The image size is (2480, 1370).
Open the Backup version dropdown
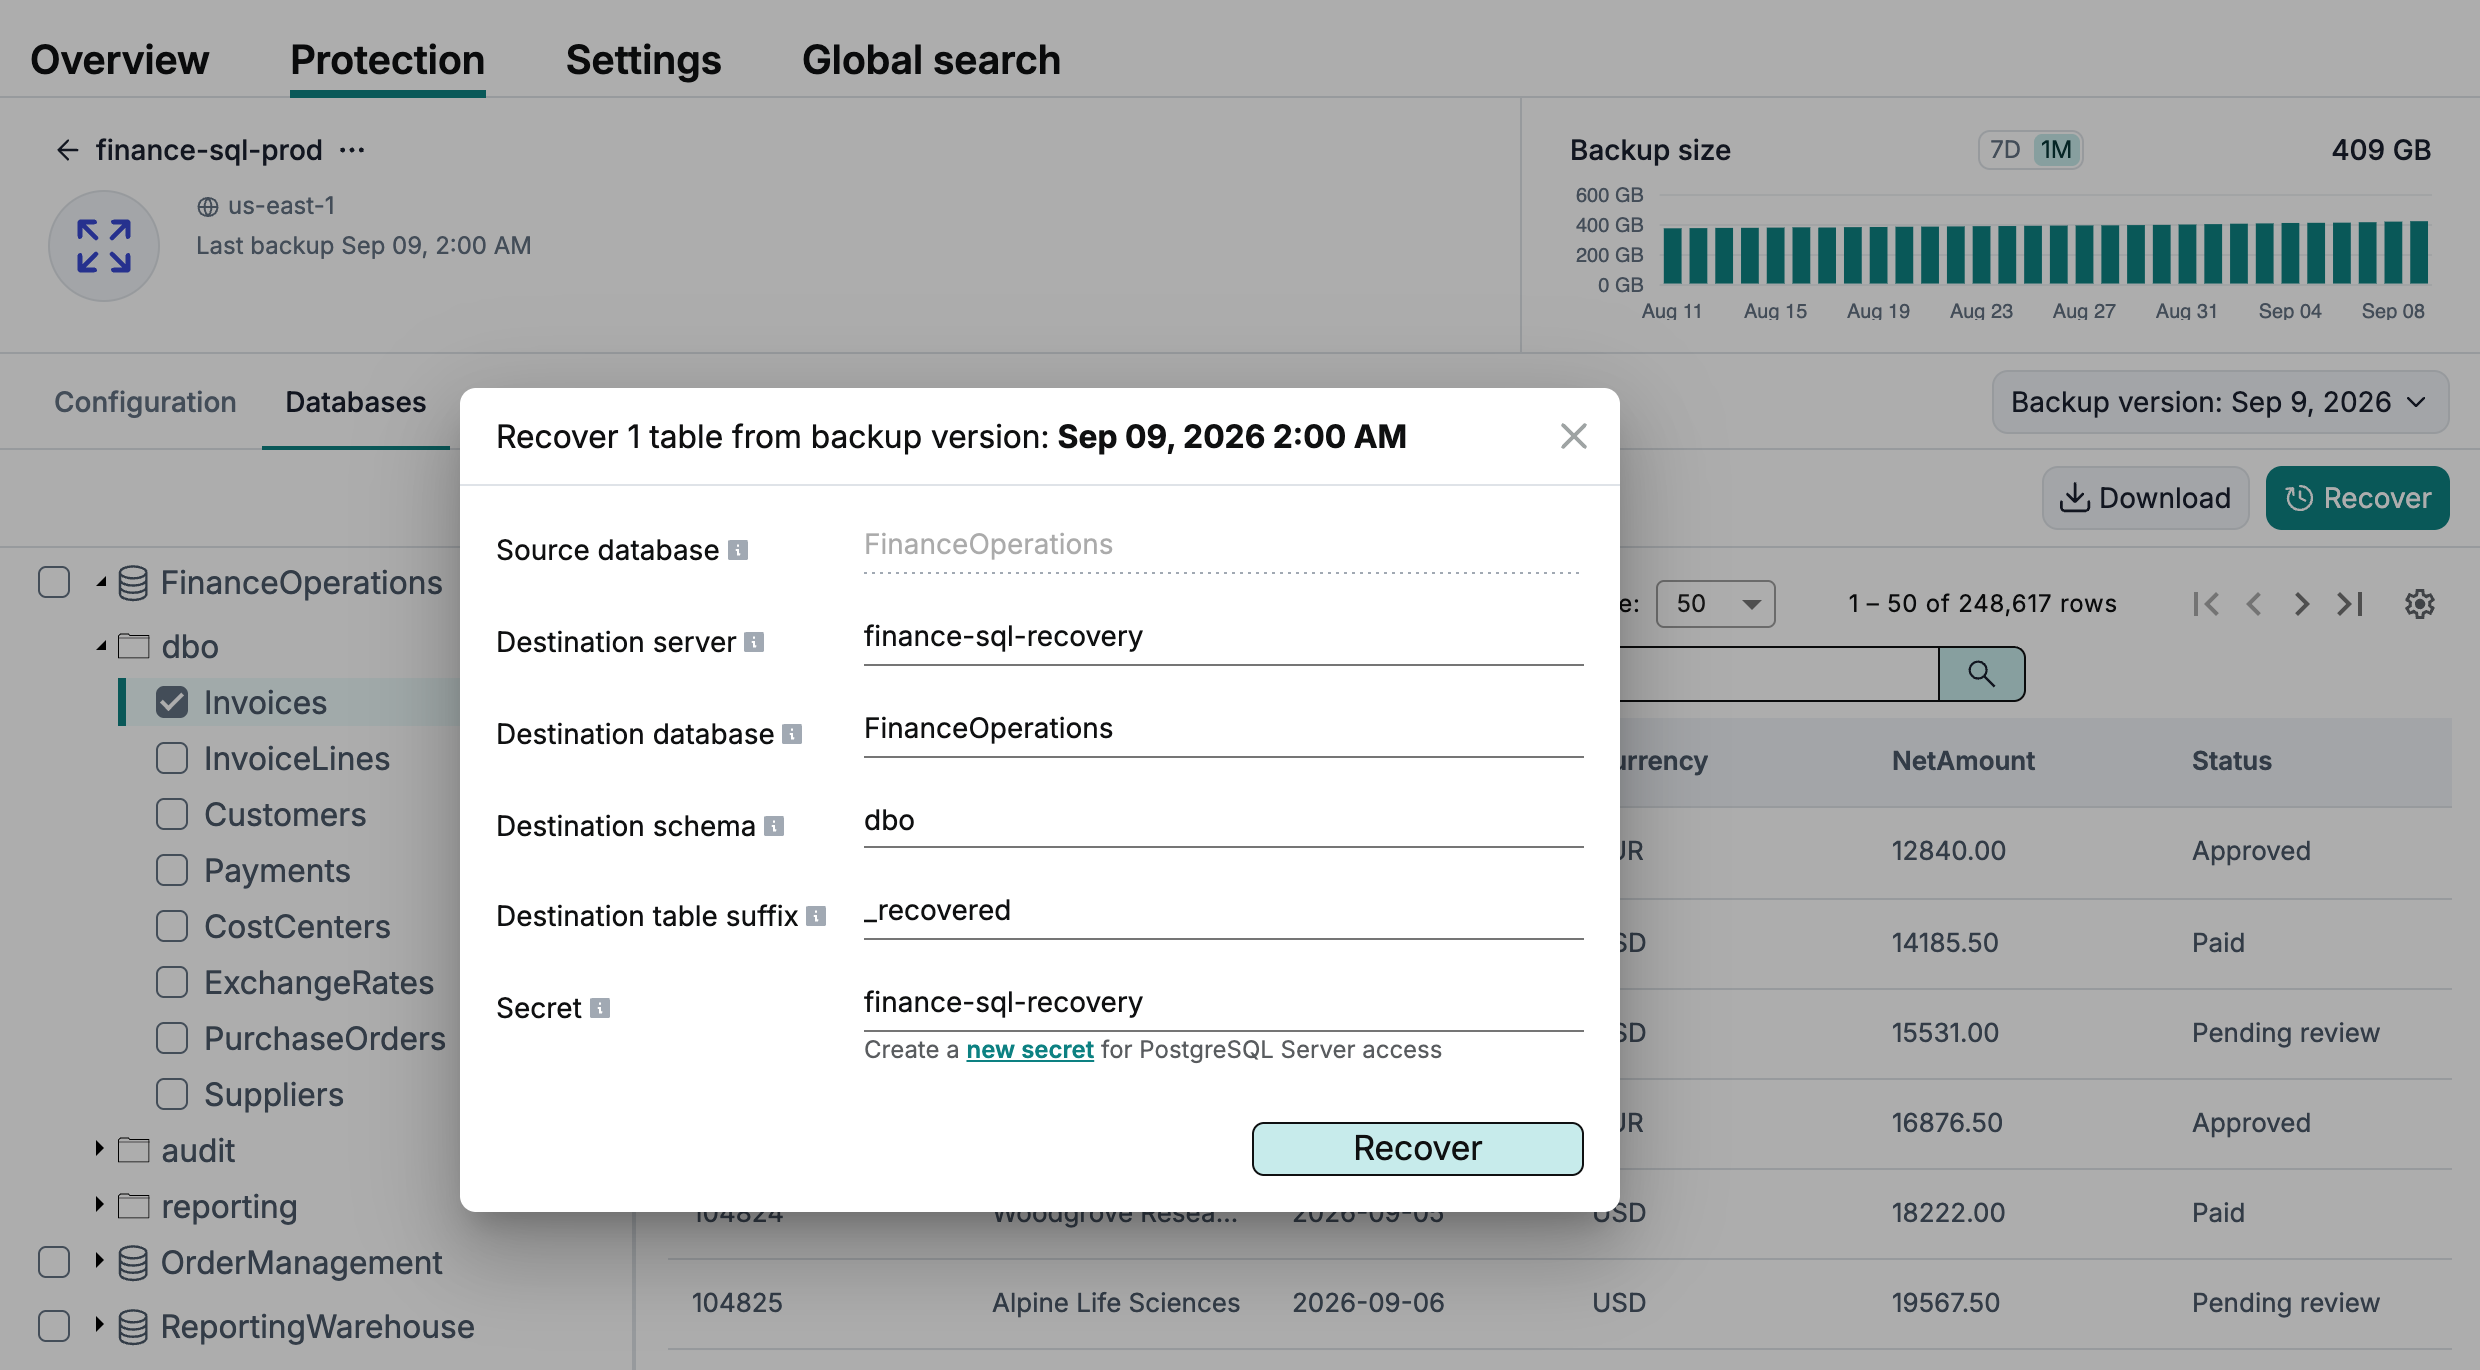[x=2220, y=402]
